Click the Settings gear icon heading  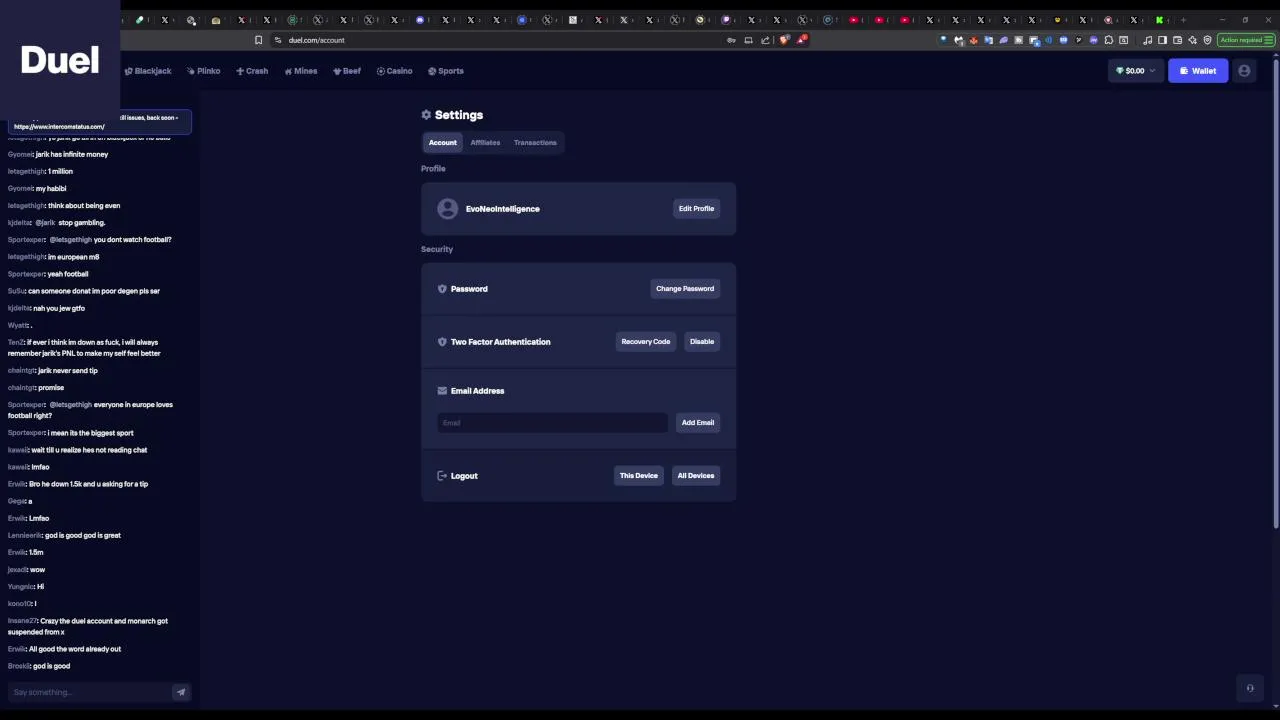click(426, 115)
